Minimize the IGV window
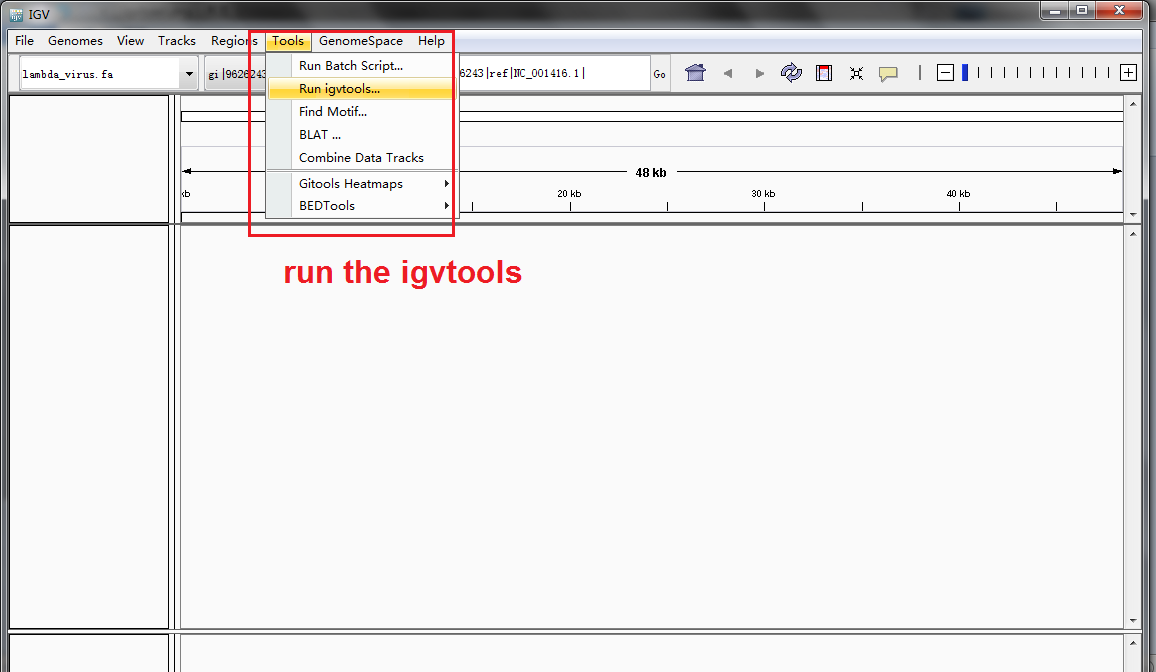Image resolution: width=1156 pixels, height=672 pixels. click(1055, 11)
